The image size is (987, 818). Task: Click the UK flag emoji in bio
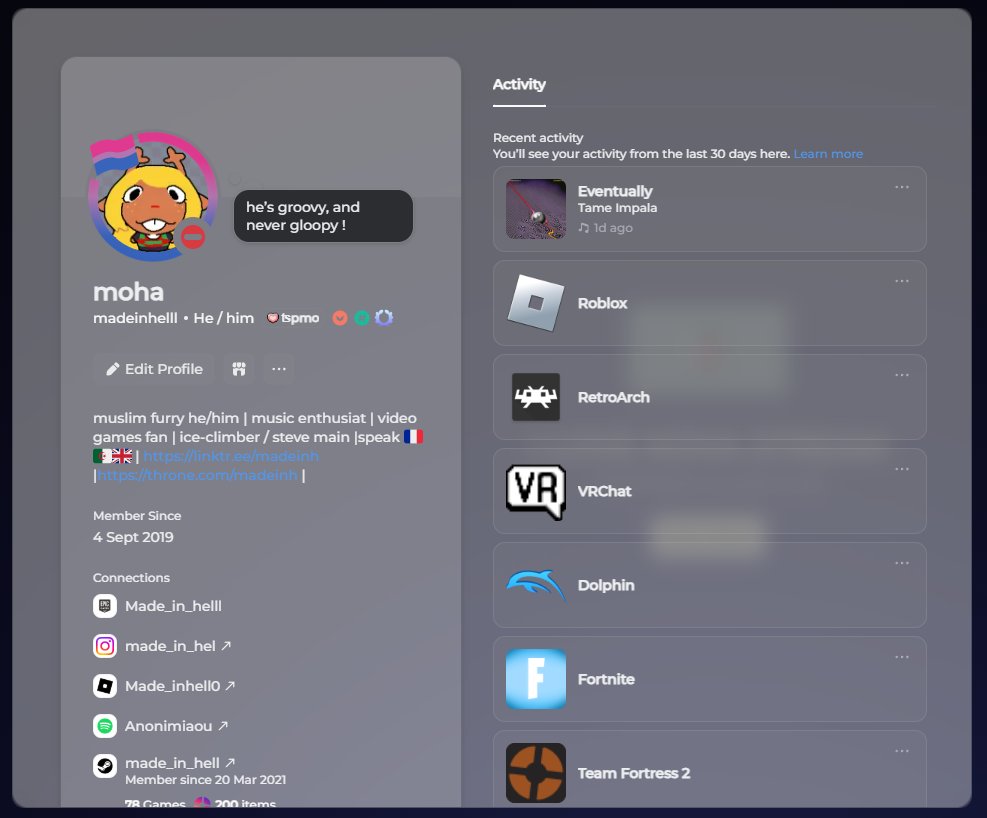pyautogui.click(x=122, y=456)
